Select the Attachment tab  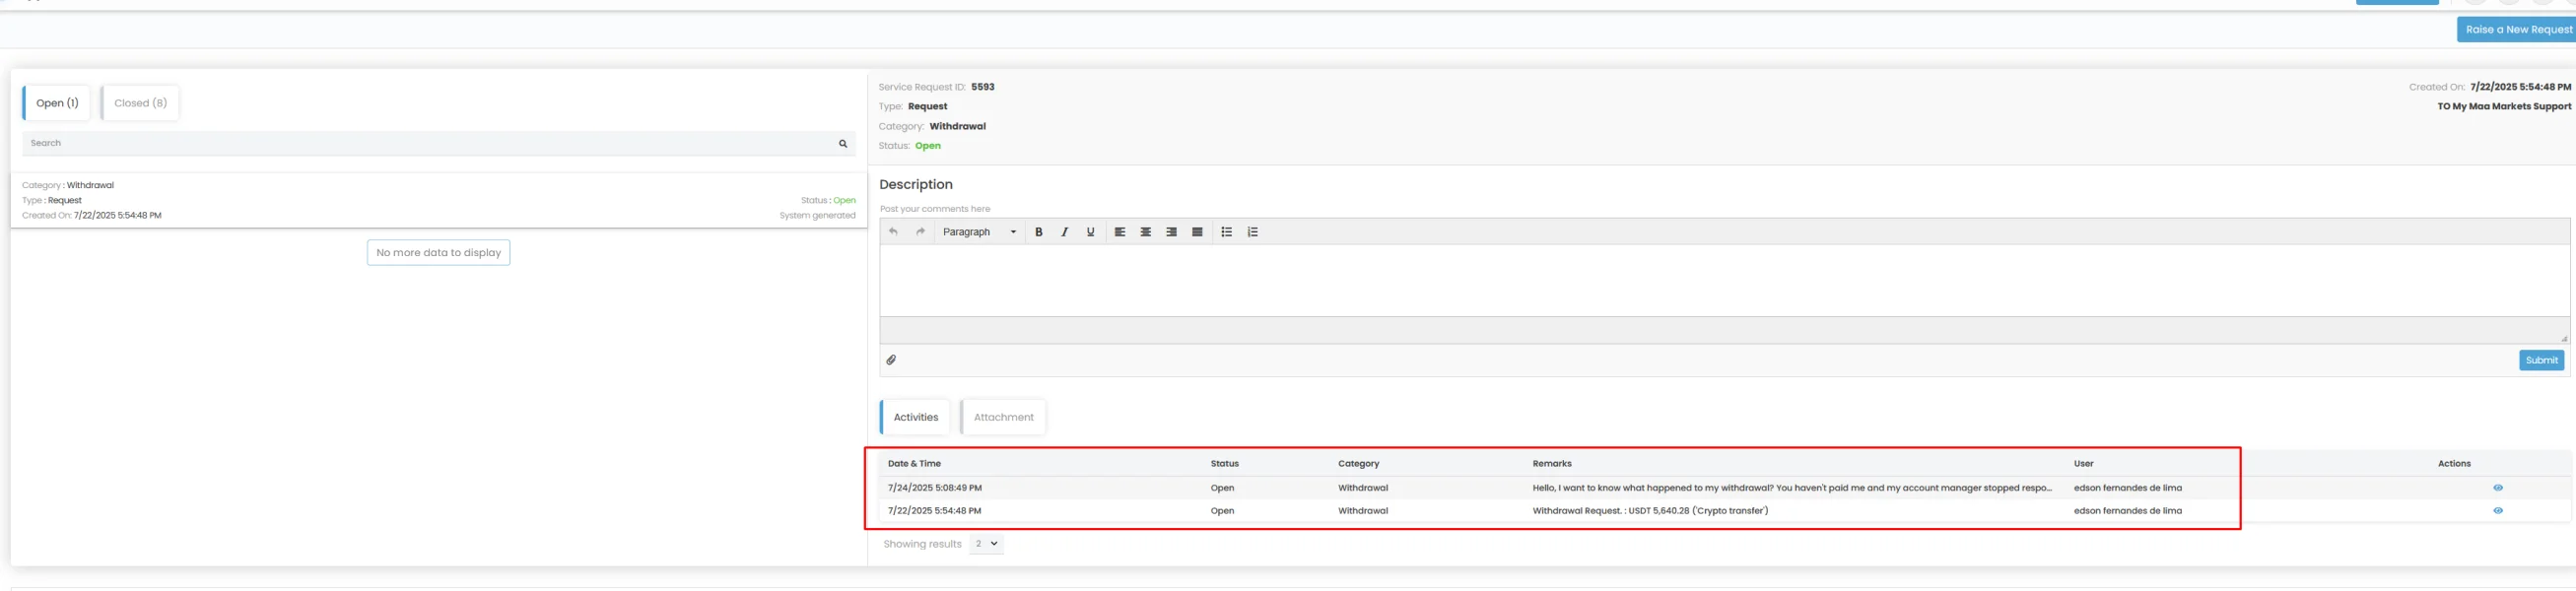coord(1003,418)
